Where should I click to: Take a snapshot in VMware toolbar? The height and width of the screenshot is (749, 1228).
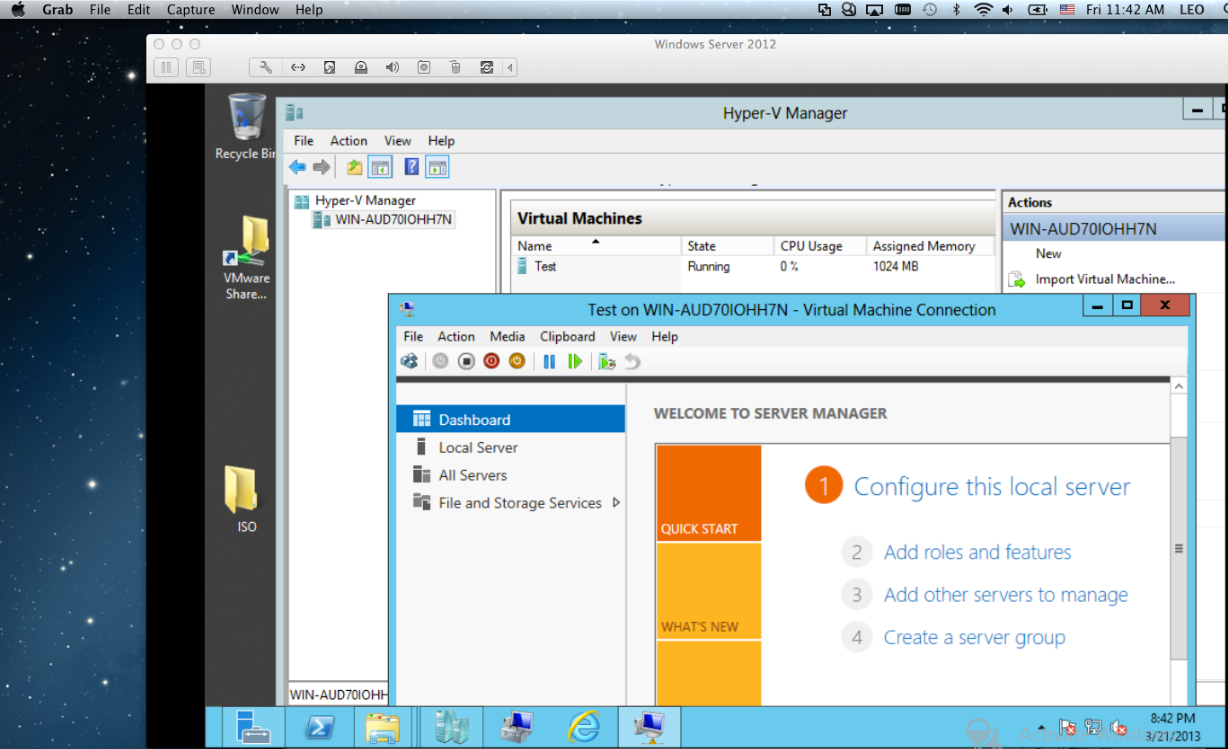pyautogui.click(x=199, y=68)
